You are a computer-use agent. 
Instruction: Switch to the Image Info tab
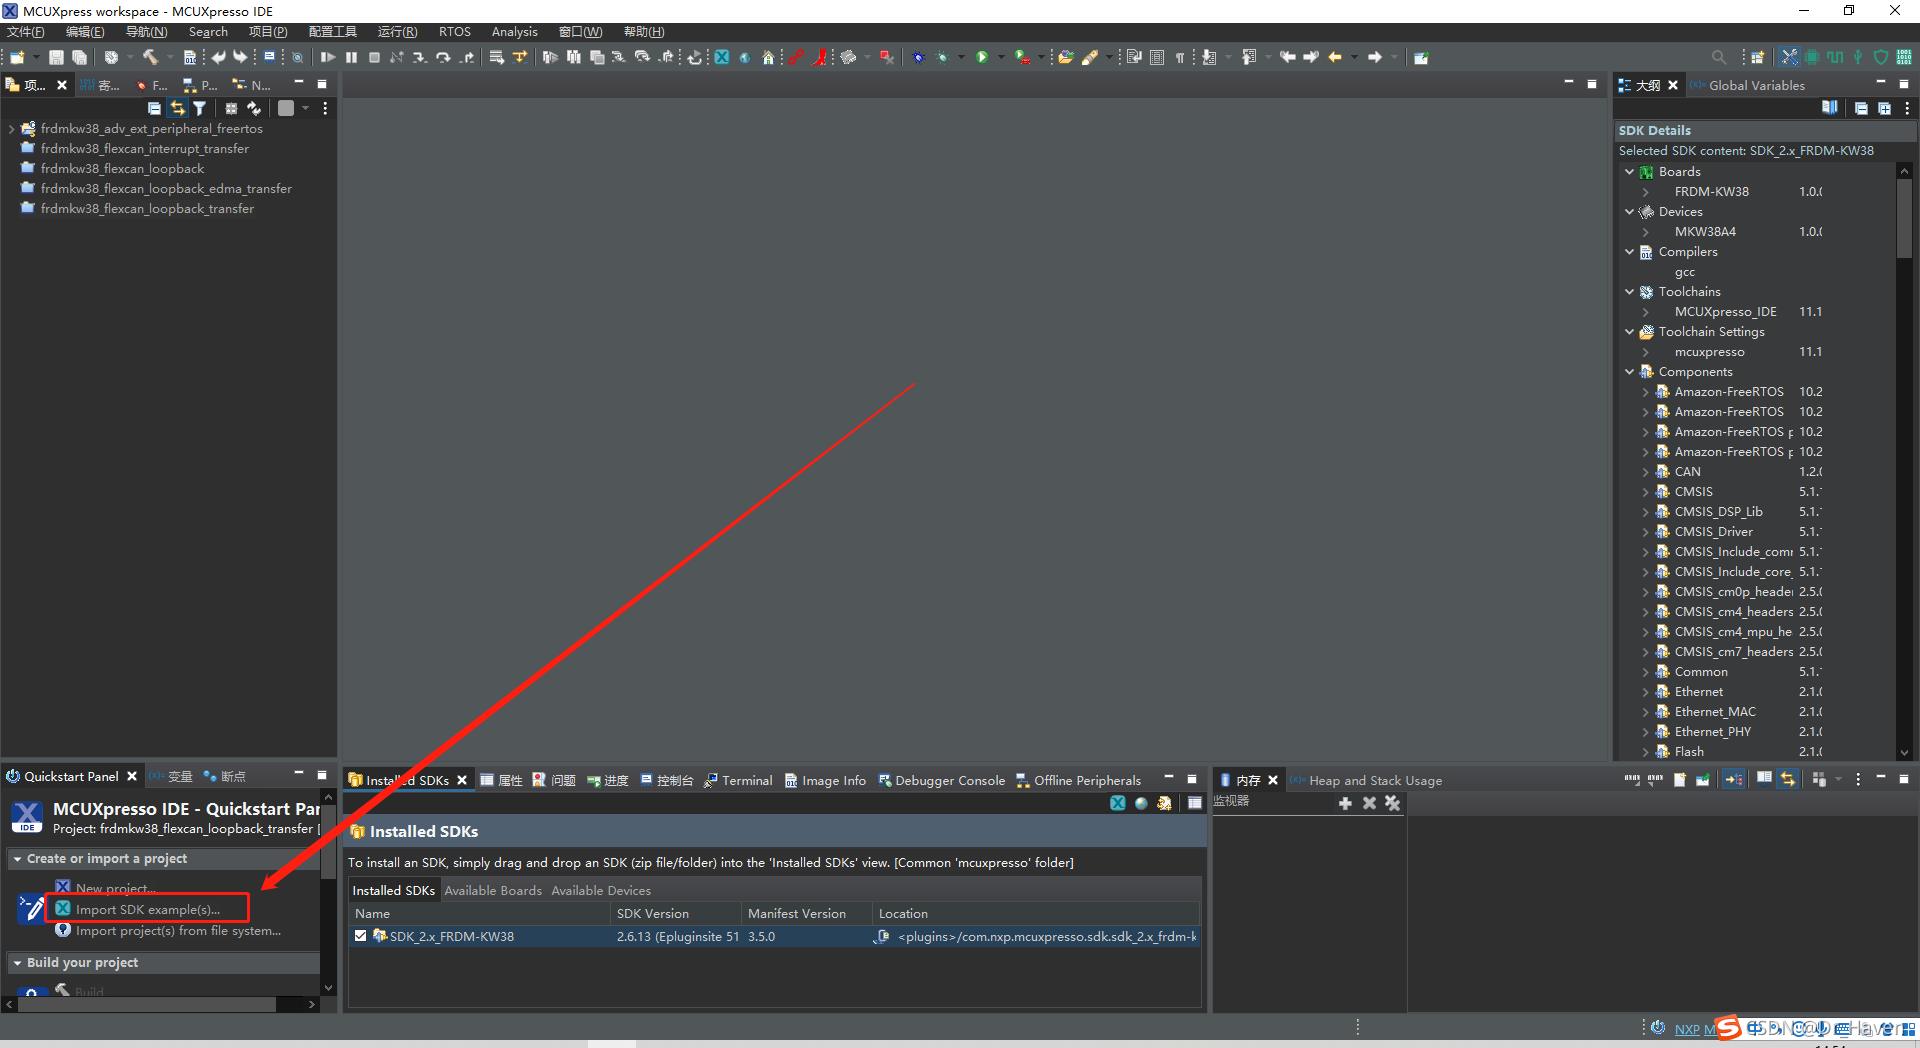pos(825,780)
